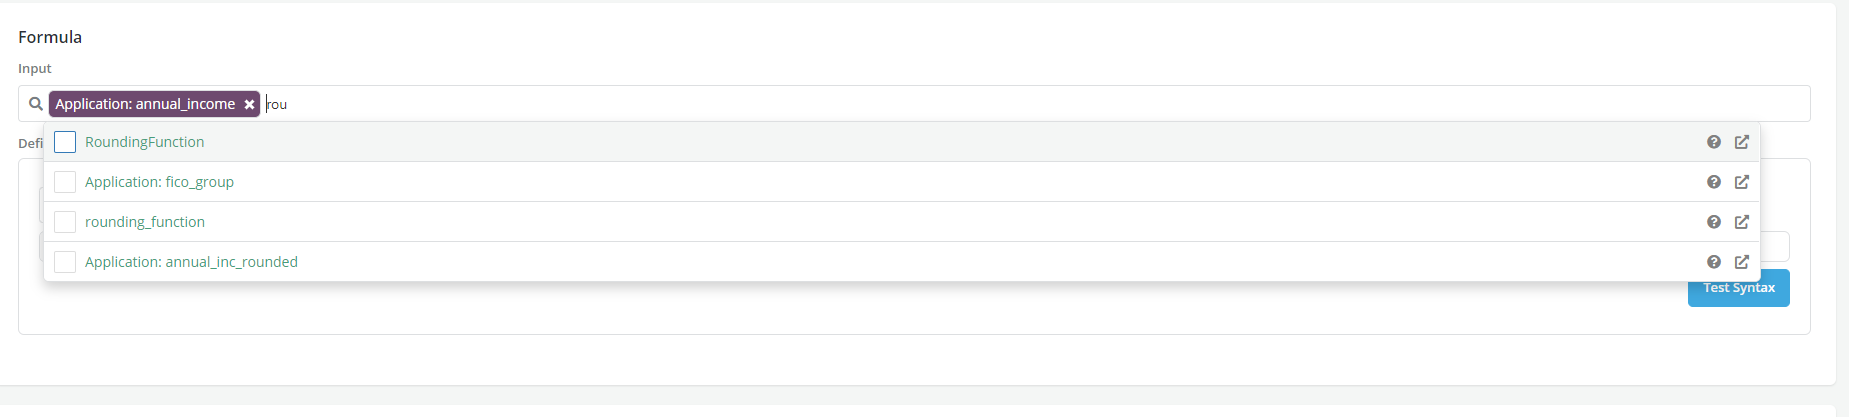
Task: Remove the Application: annual_income tag
Action: click(x=249, y=104)
